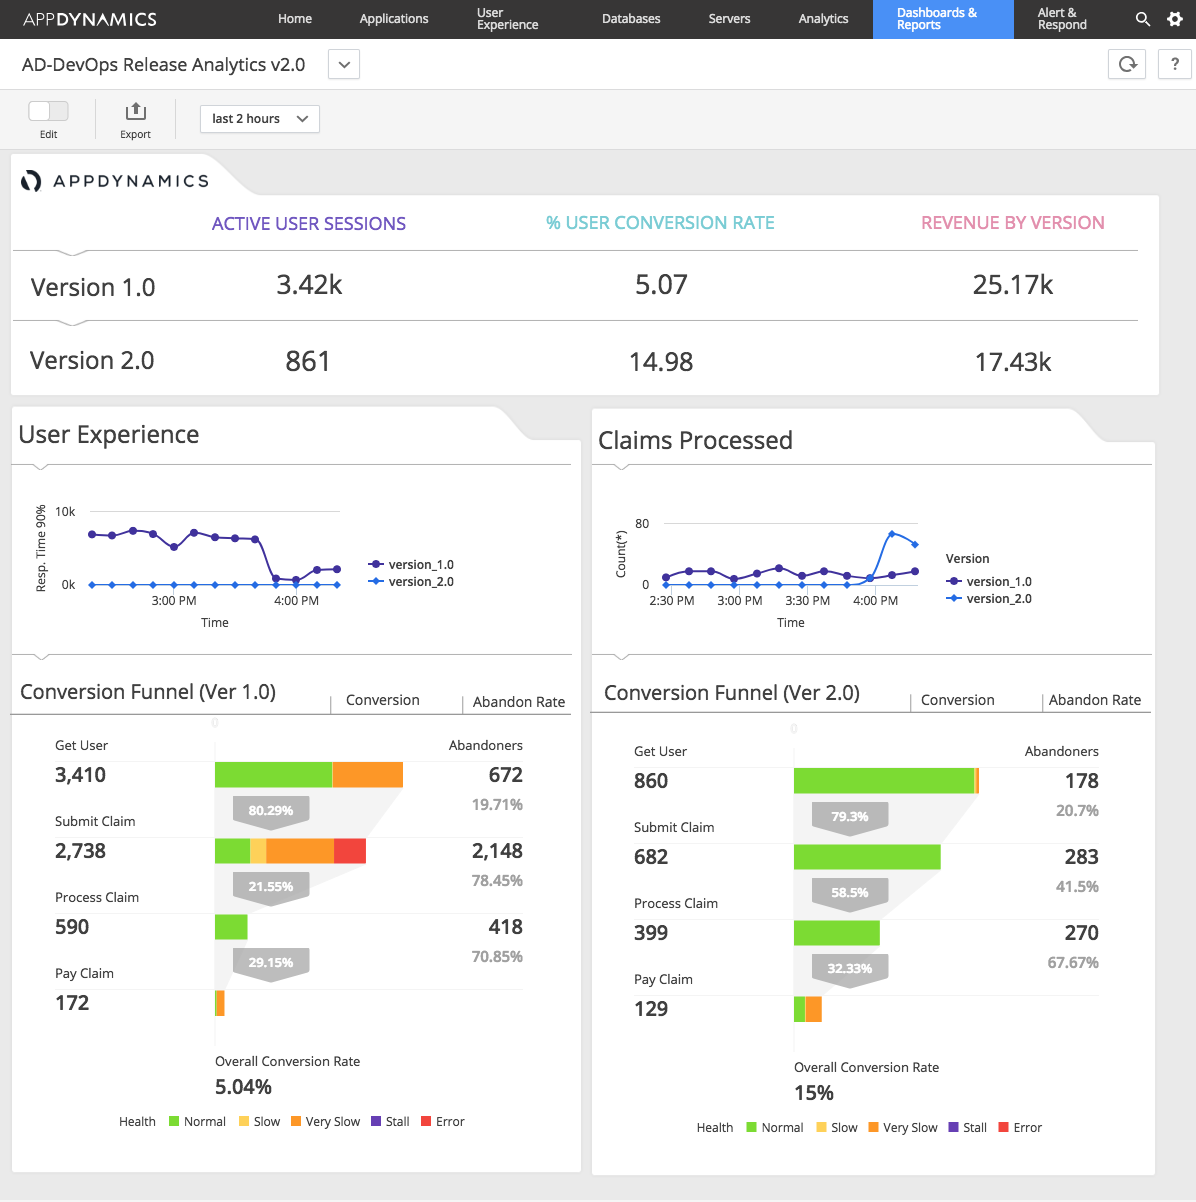The height and width of the screenshot is (1202, 1196).
Task: Click the revenue value 17.43k
Action: click(x=1013, y=362)
